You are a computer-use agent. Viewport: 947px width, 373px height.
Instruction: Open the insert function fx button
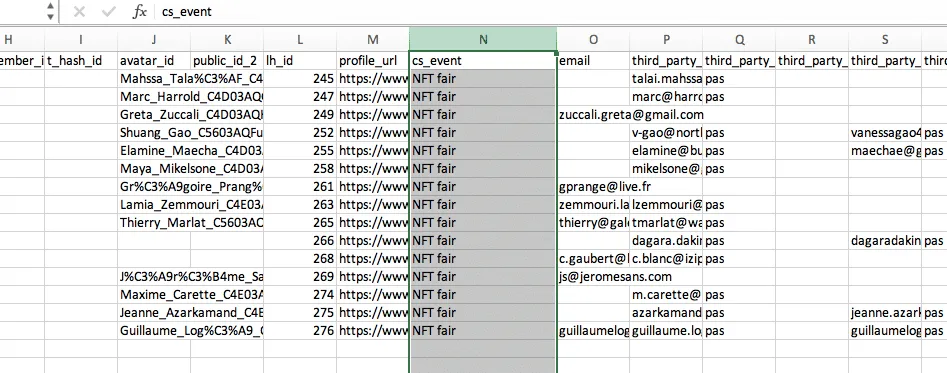point(140,12)
